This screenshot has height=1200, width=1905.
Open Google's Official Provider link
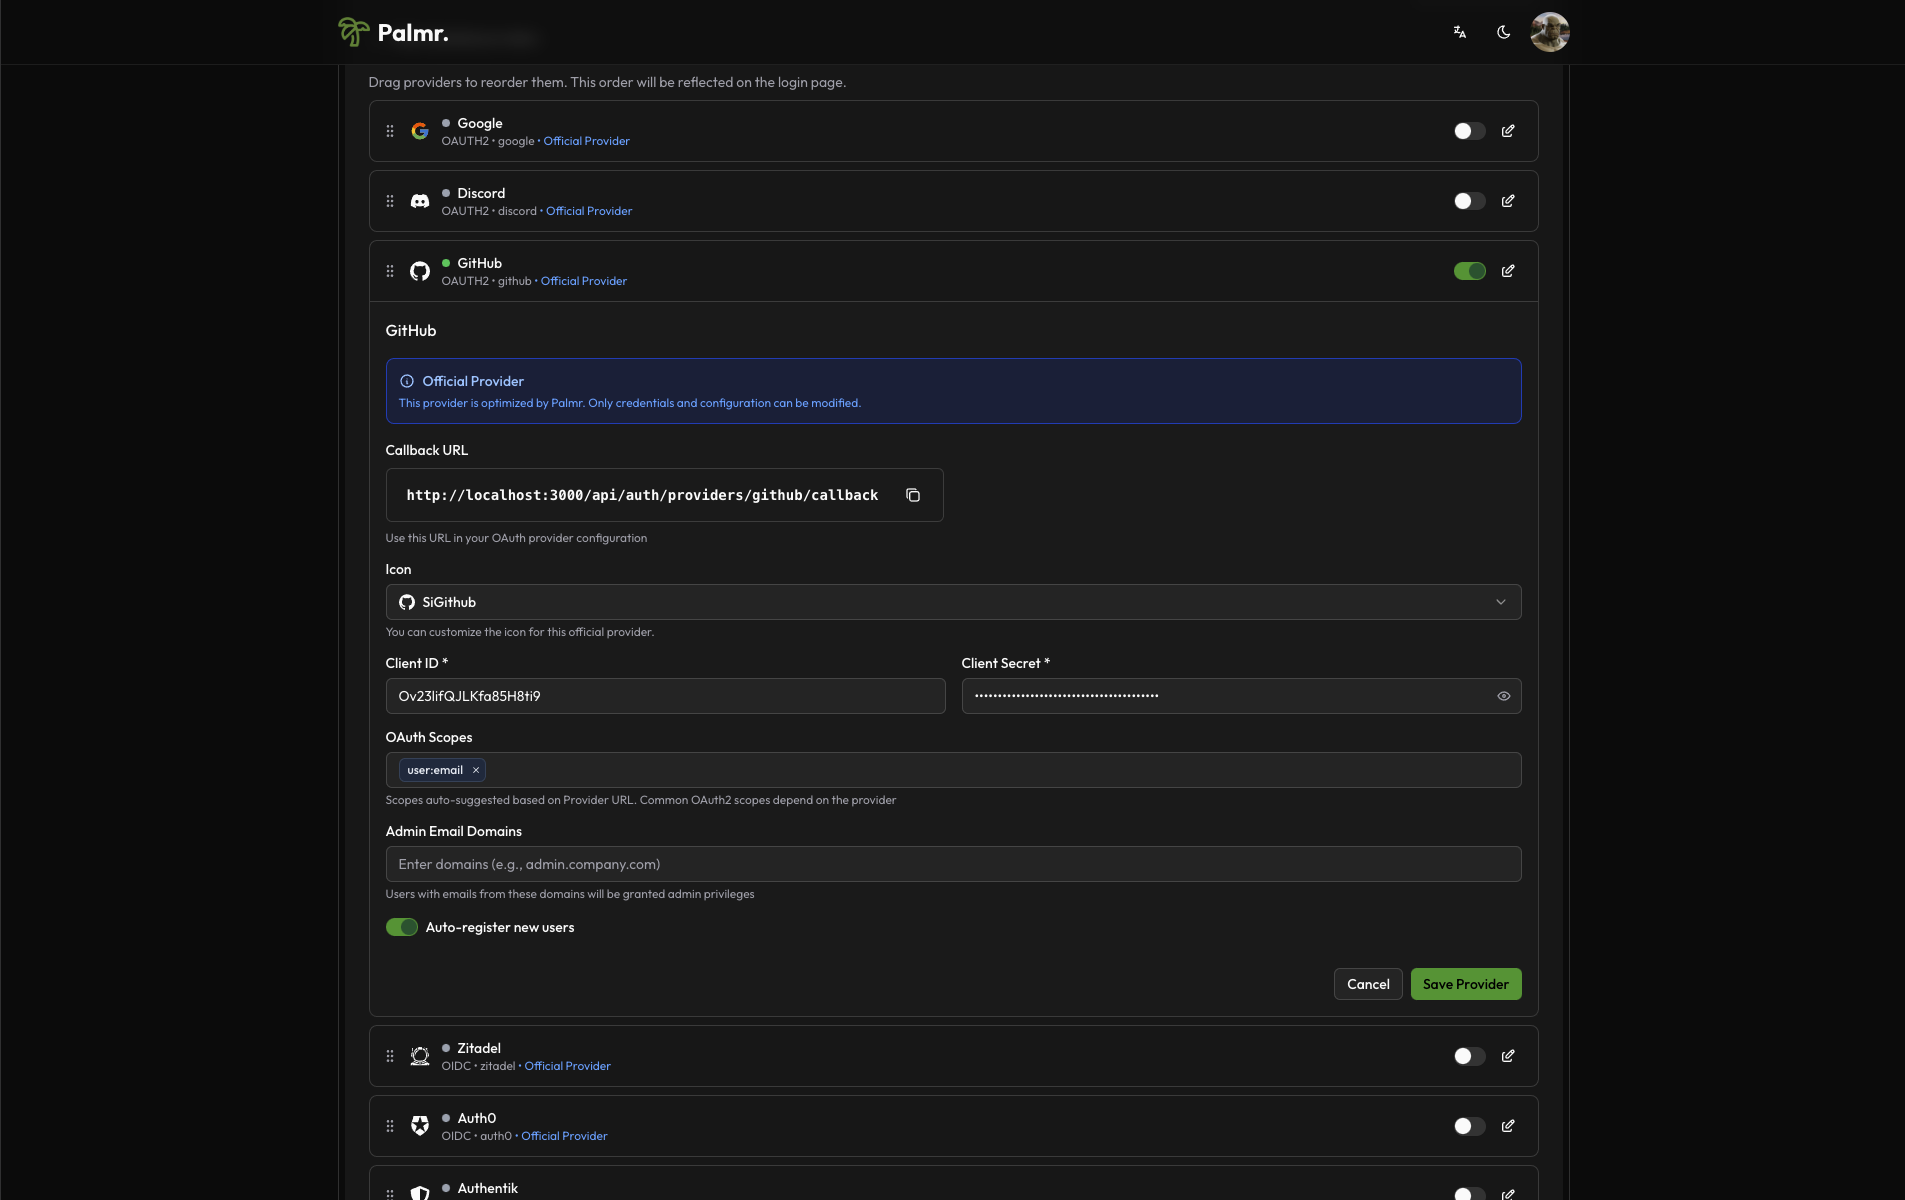point(586,141)
